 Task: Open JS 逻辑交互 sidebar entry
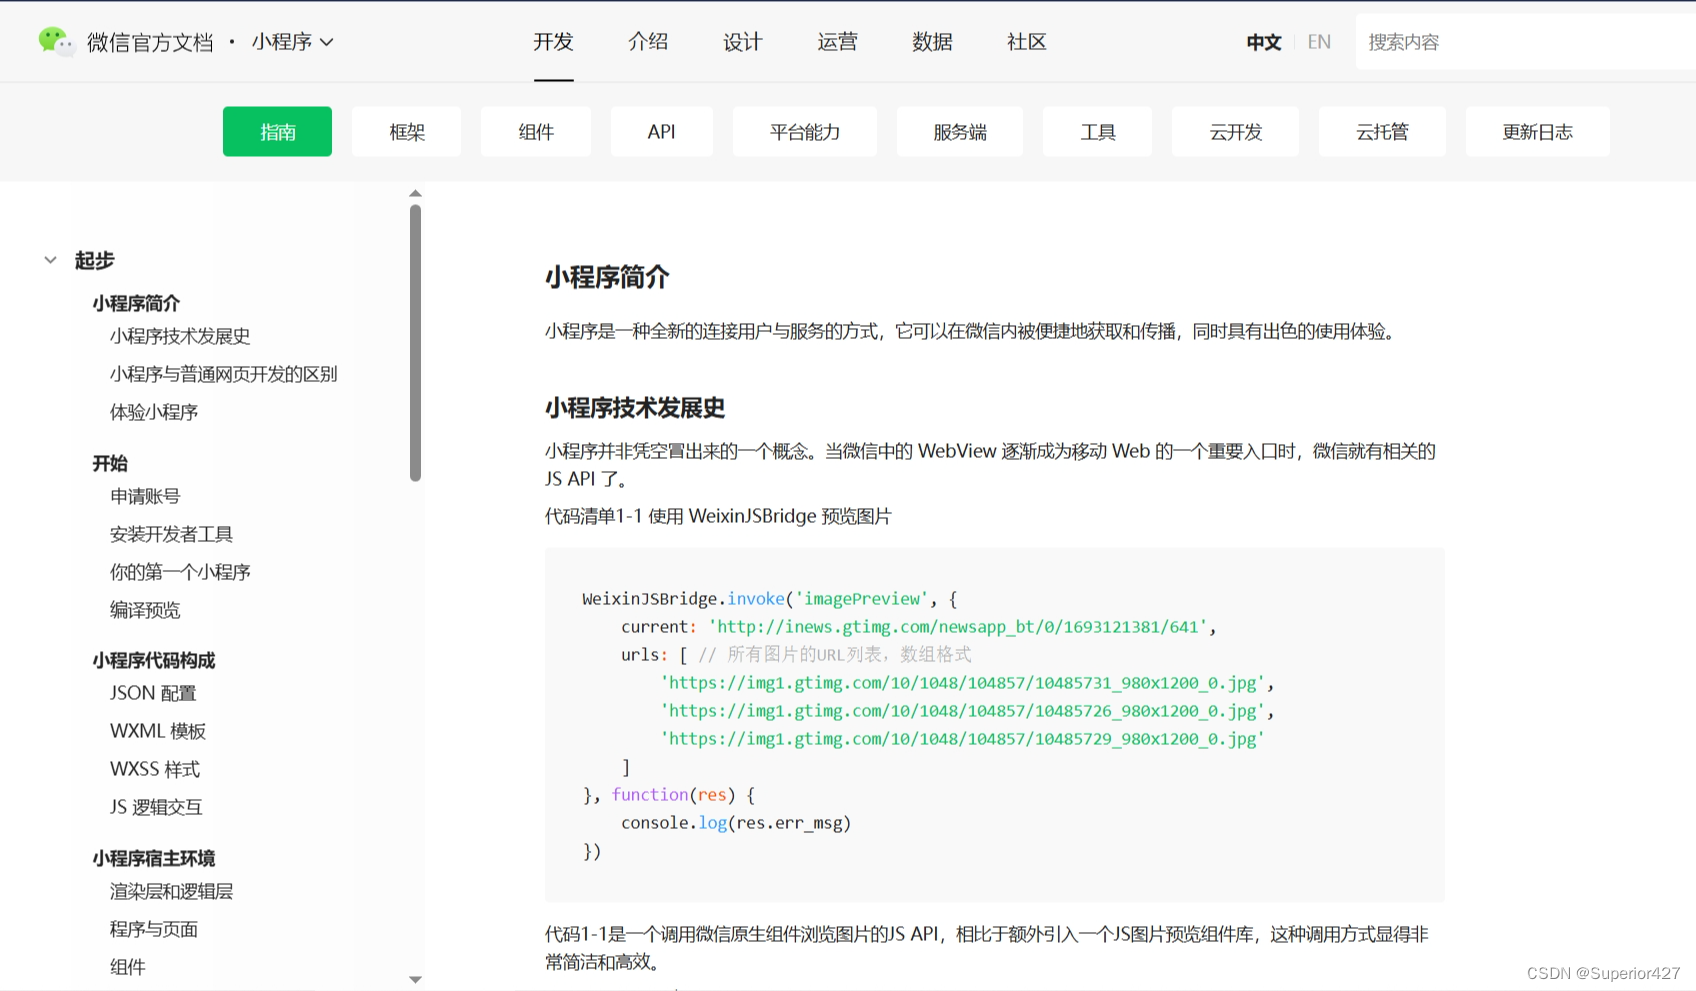tap(156, 807)
